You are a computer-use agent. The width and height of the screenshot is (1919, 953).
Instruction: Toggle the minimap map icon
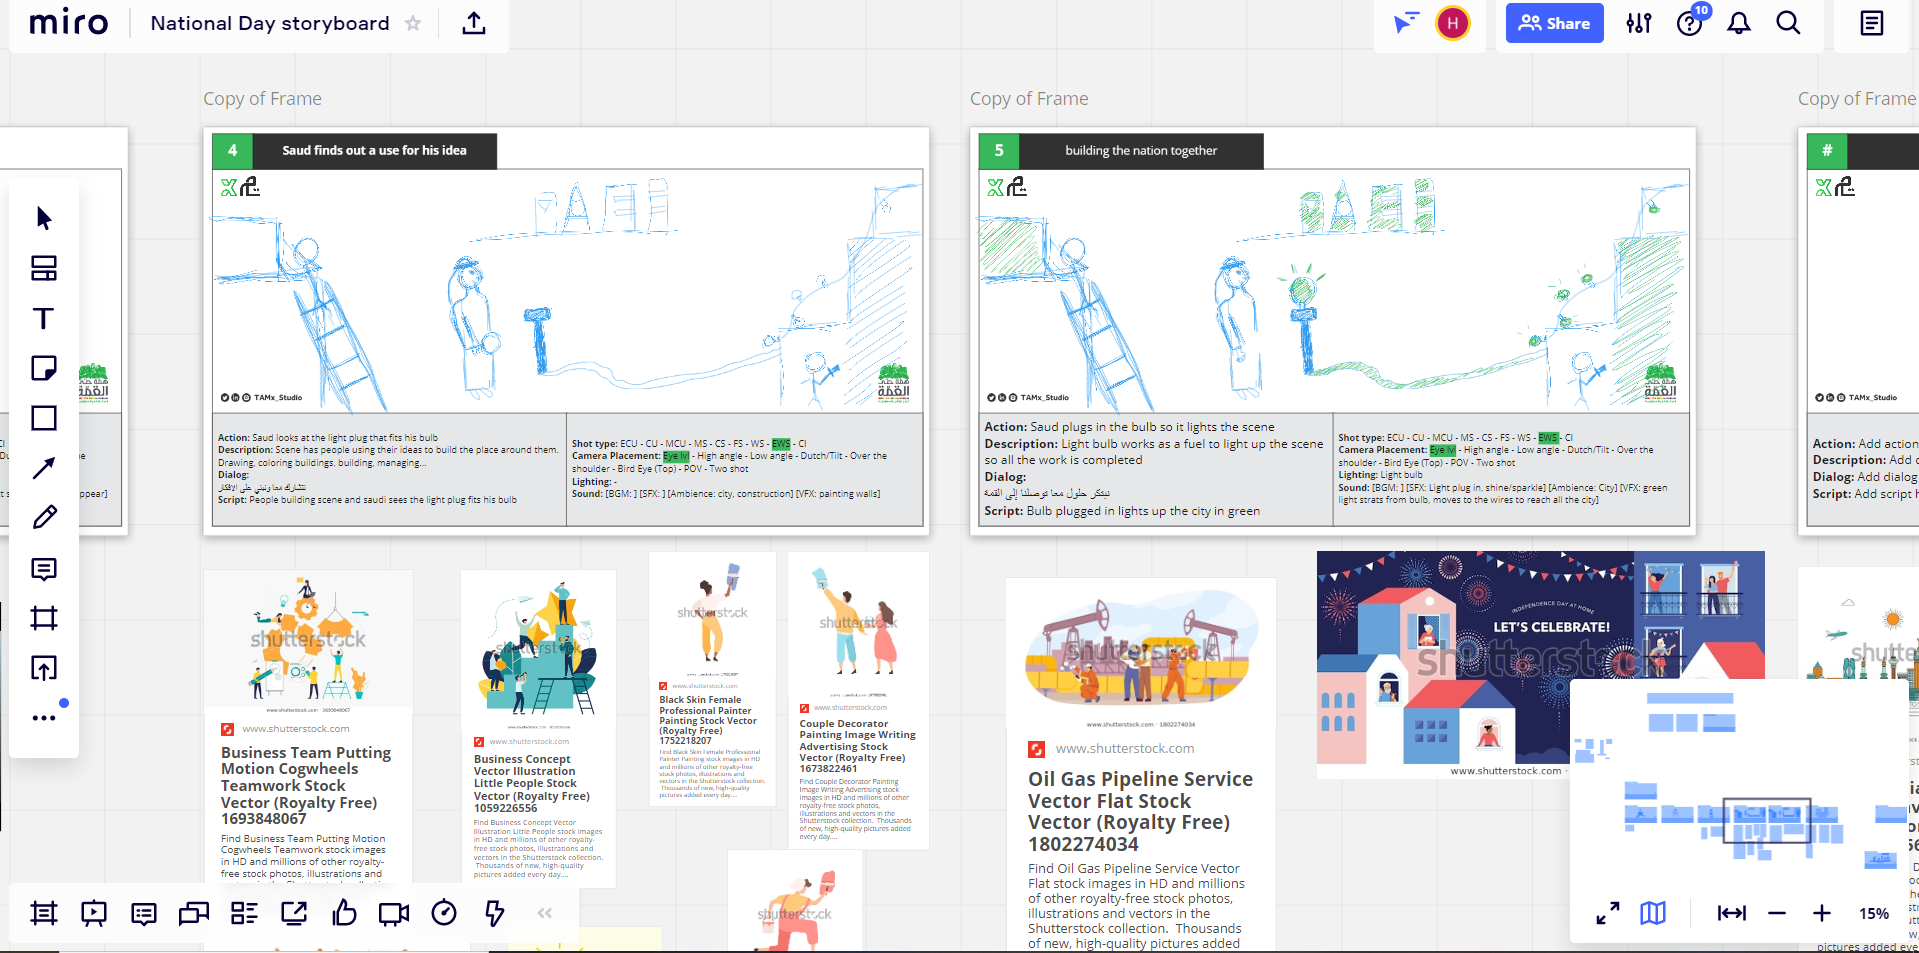click(1653, 913)
